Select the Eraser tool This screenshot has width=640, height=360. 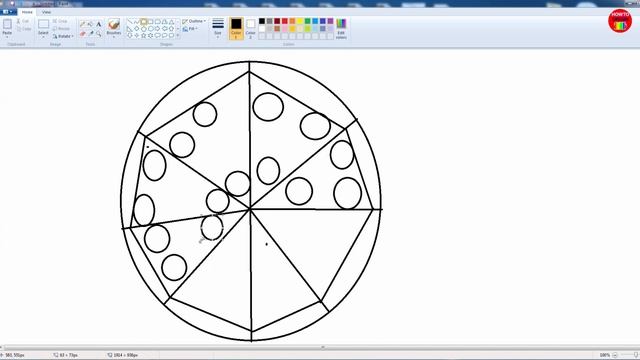pyautogui.click(x=82, y=33)
